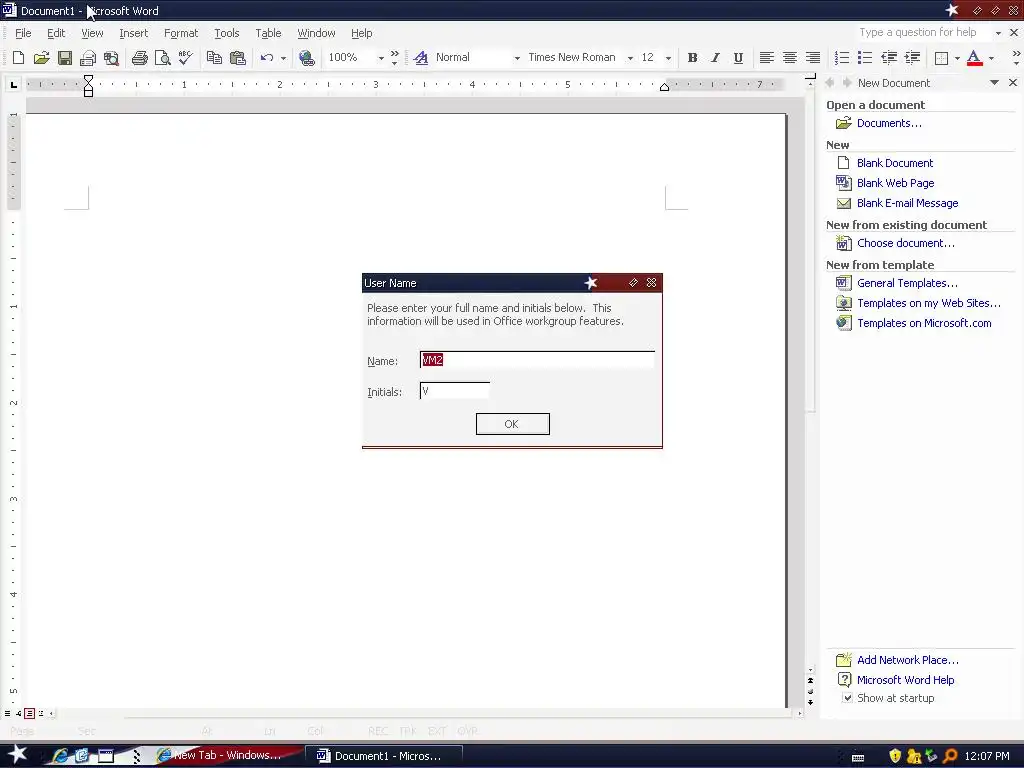Open New Document task pane dropdown

point(994,83)
